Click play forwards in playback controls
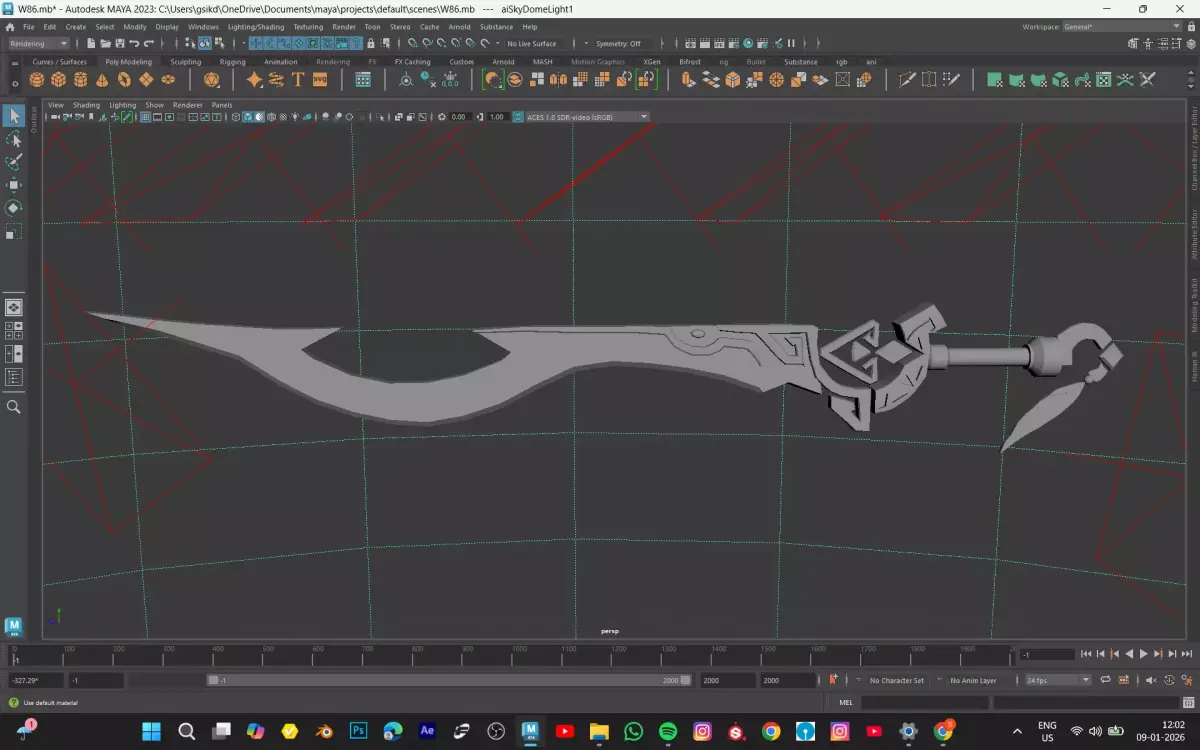Screen dimensions: 1200x750 point(1144,654)
